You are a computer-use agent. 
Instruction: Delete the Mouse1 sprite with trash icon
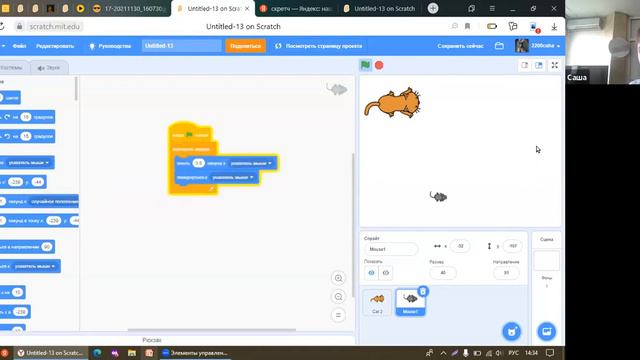click(x=423, y=291)
